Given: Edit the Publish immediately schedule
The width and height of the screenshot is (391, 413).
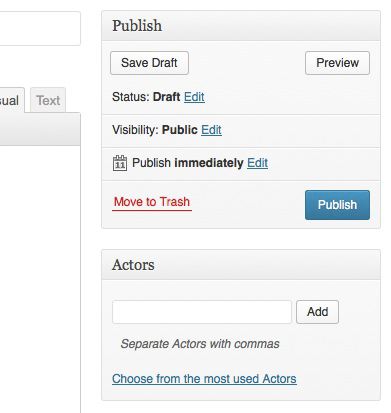Looking at the screenshot, I should [257, 163].
